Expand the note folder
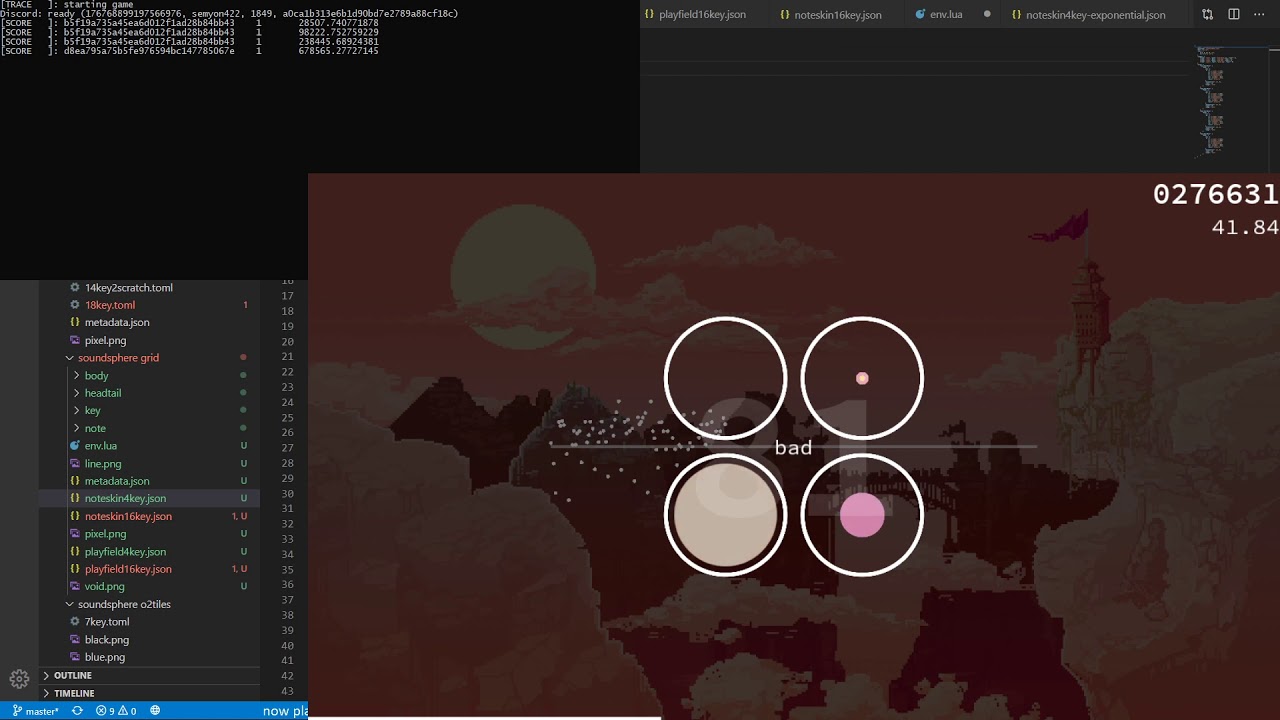 [x=76, y=429]
